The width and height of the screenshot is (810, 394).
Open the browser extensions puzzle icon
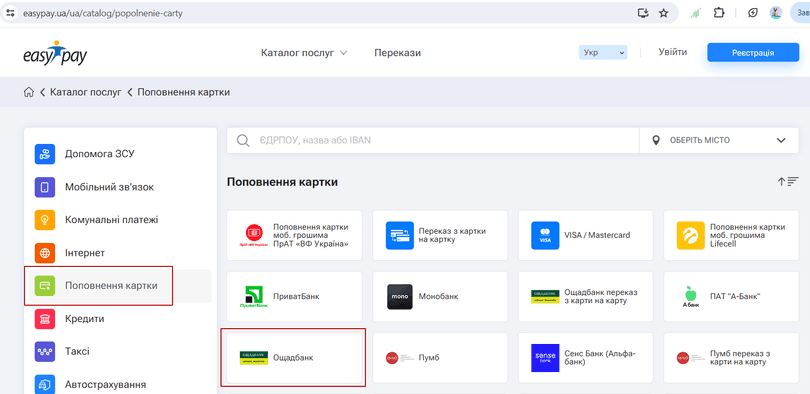[719, 13]
